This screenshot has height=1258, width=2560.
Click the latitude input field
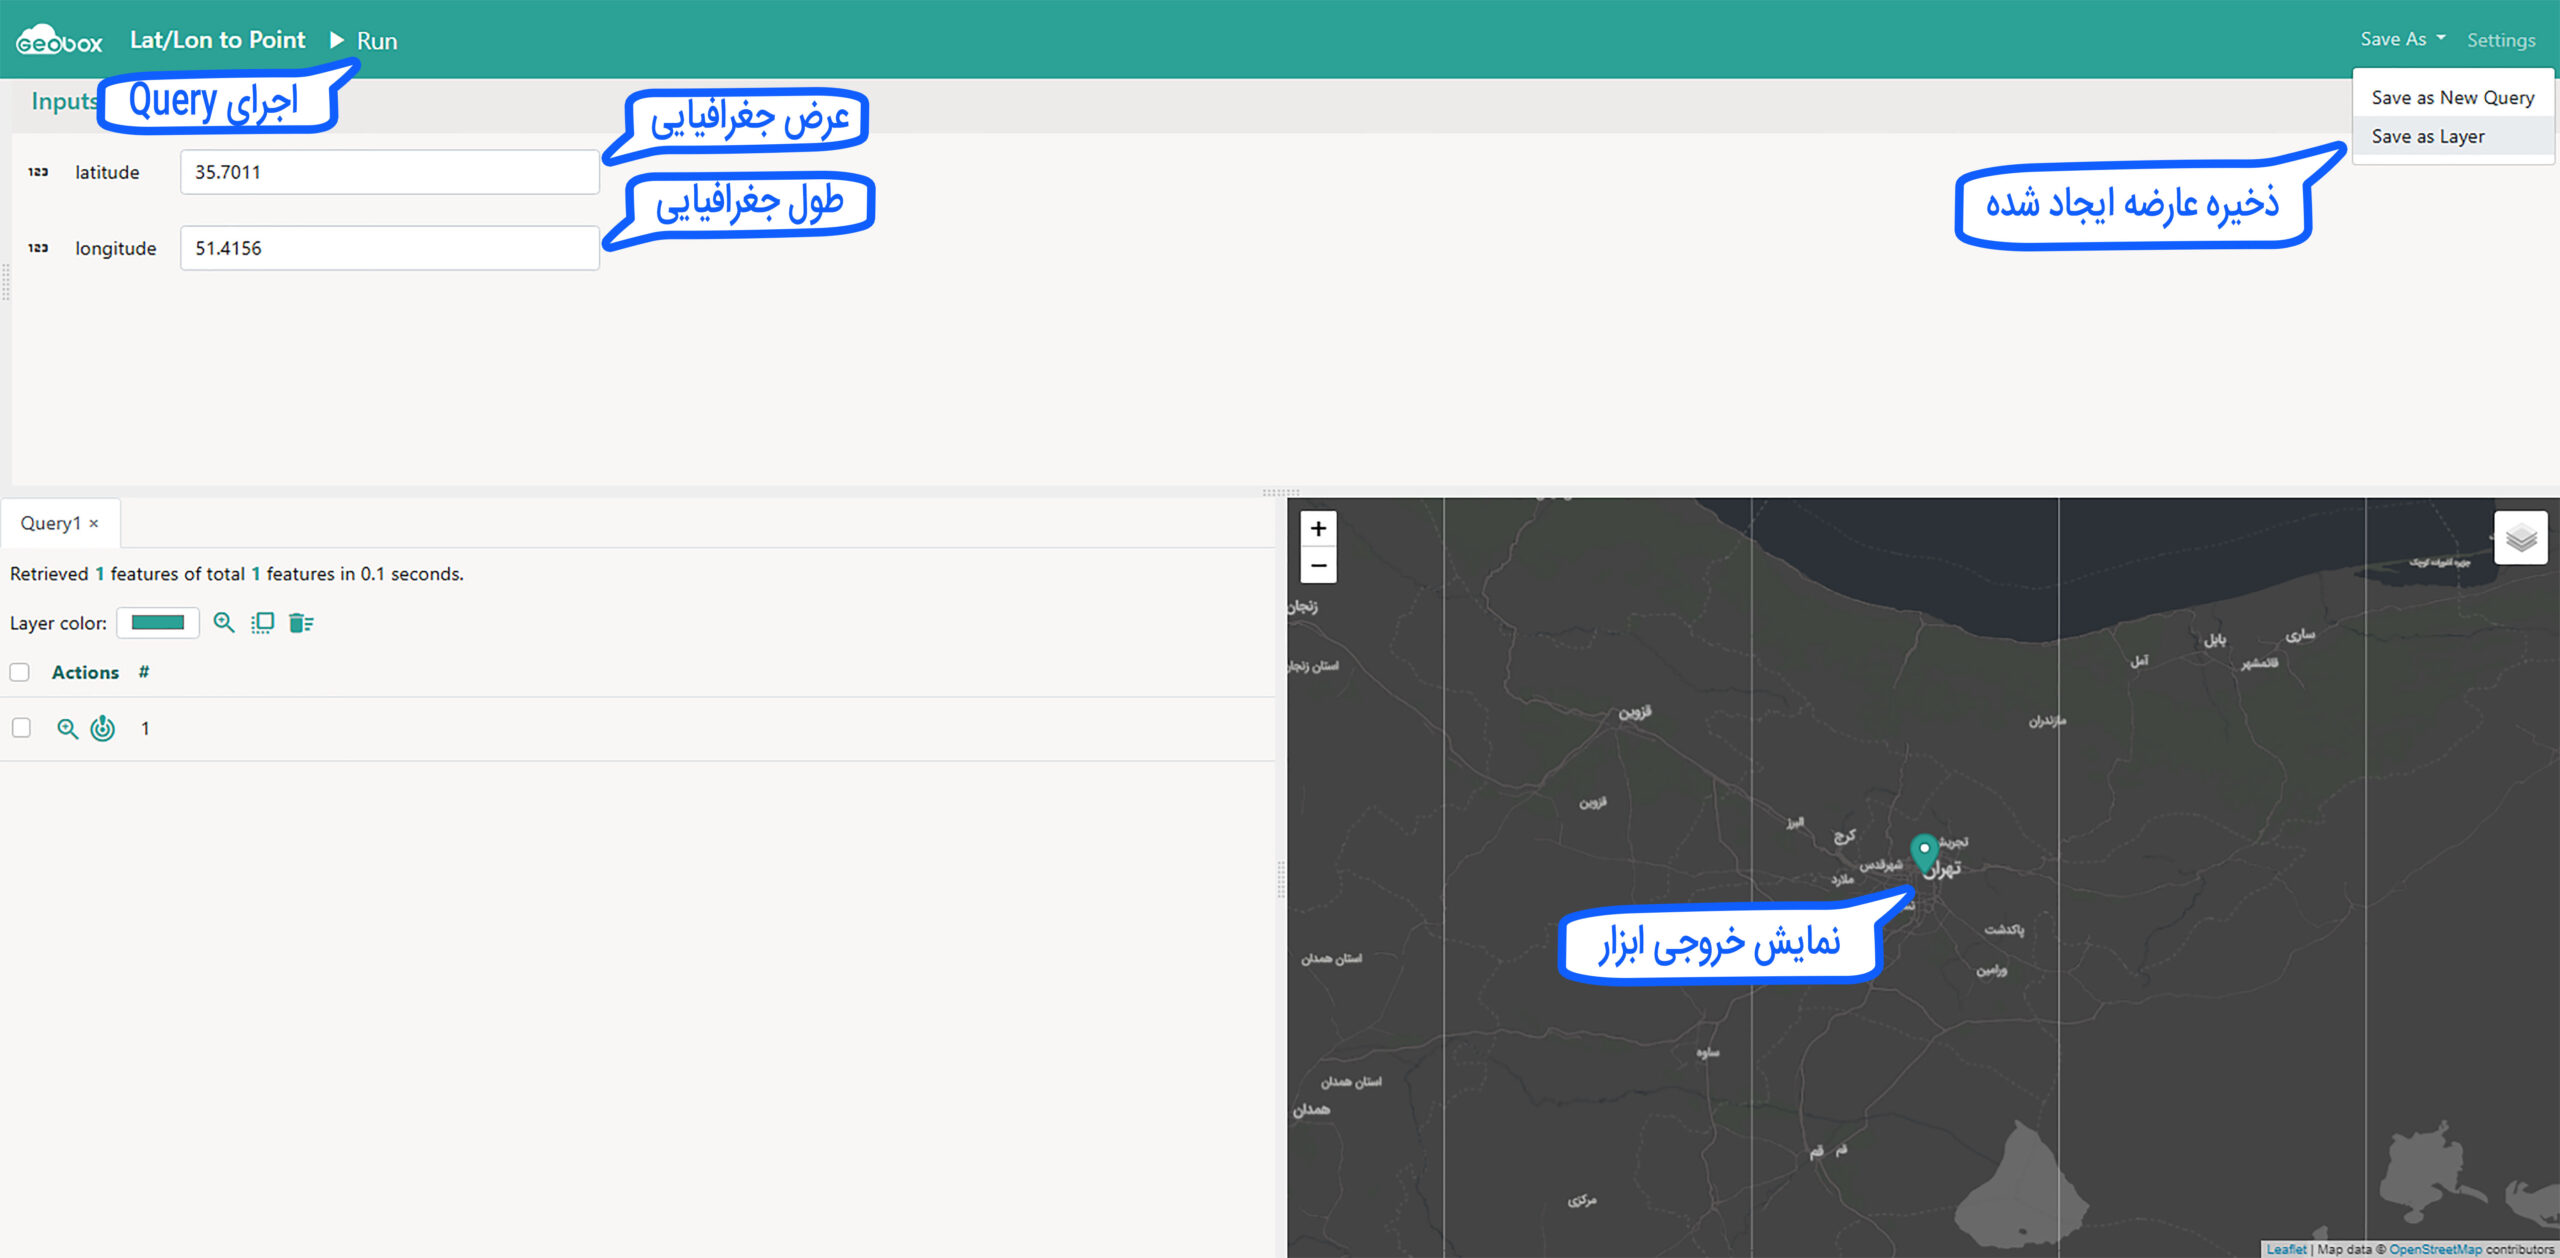pyautogui.click(x=389, y=172)
